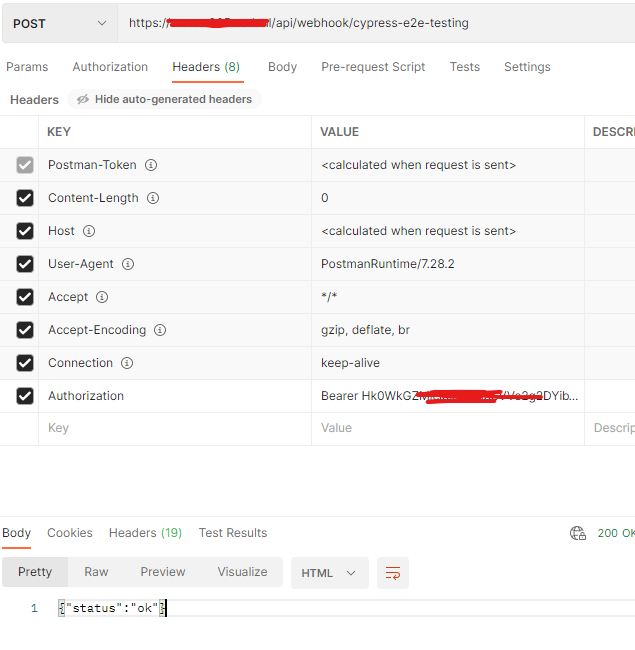Click info icon next to Postman-Token
This screenshot has width=635, height=650.
click(x=151, y=165)
